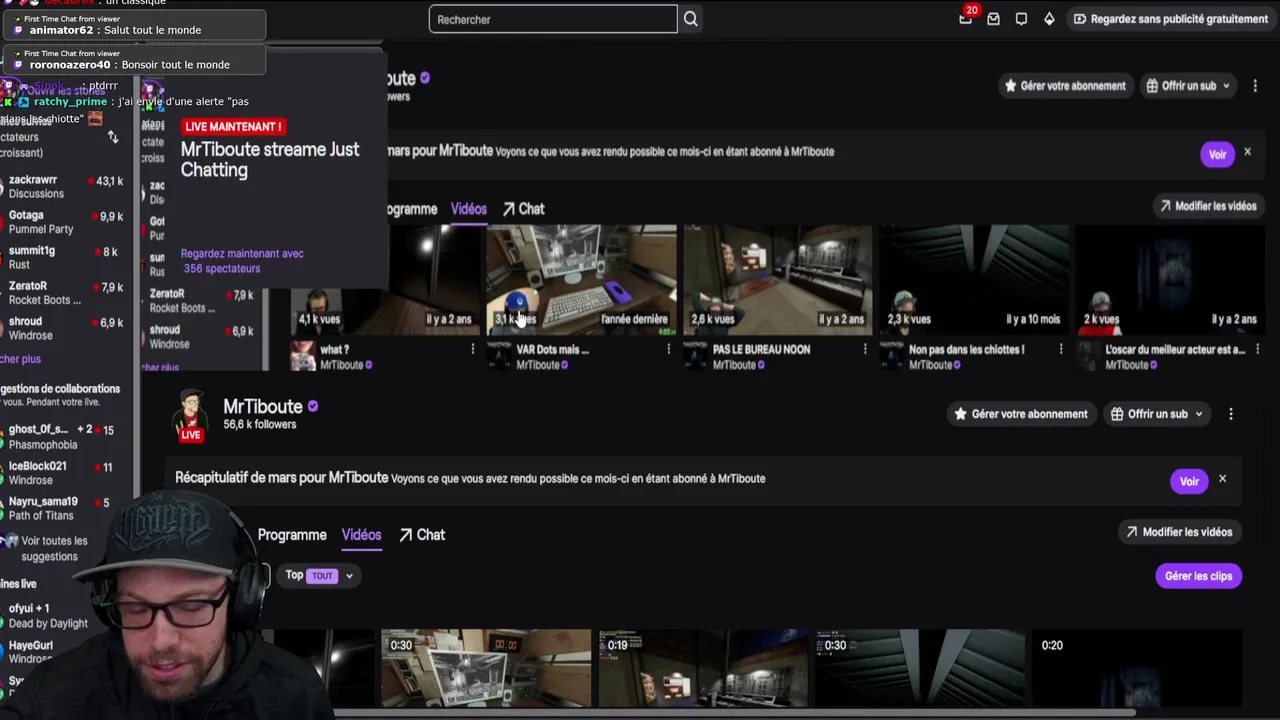
Task: Open "Non pas dans les chiottes !" thumbnail
Action: [x=973, y=280]
